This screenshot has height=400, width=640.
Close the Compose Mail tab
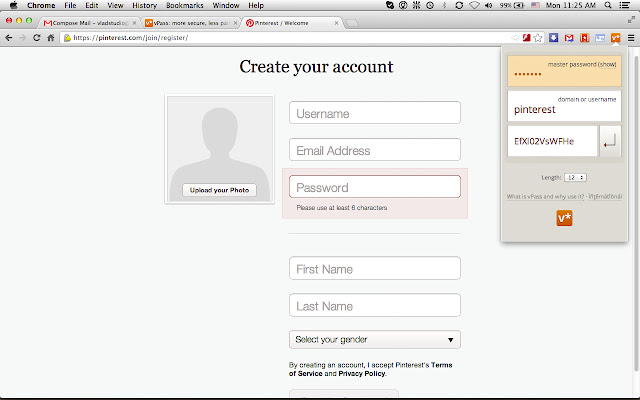(x=134, y=23)
